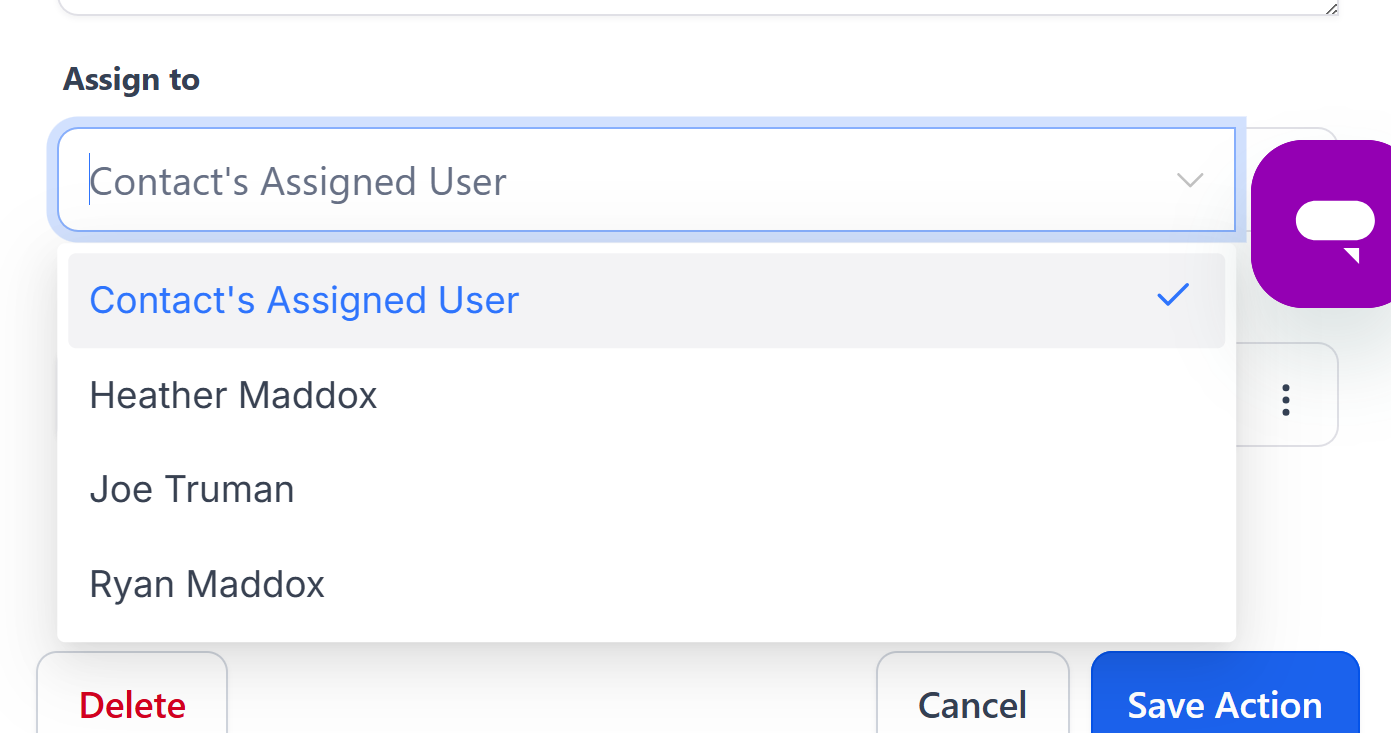Delete this action

[x=131, y=705]
